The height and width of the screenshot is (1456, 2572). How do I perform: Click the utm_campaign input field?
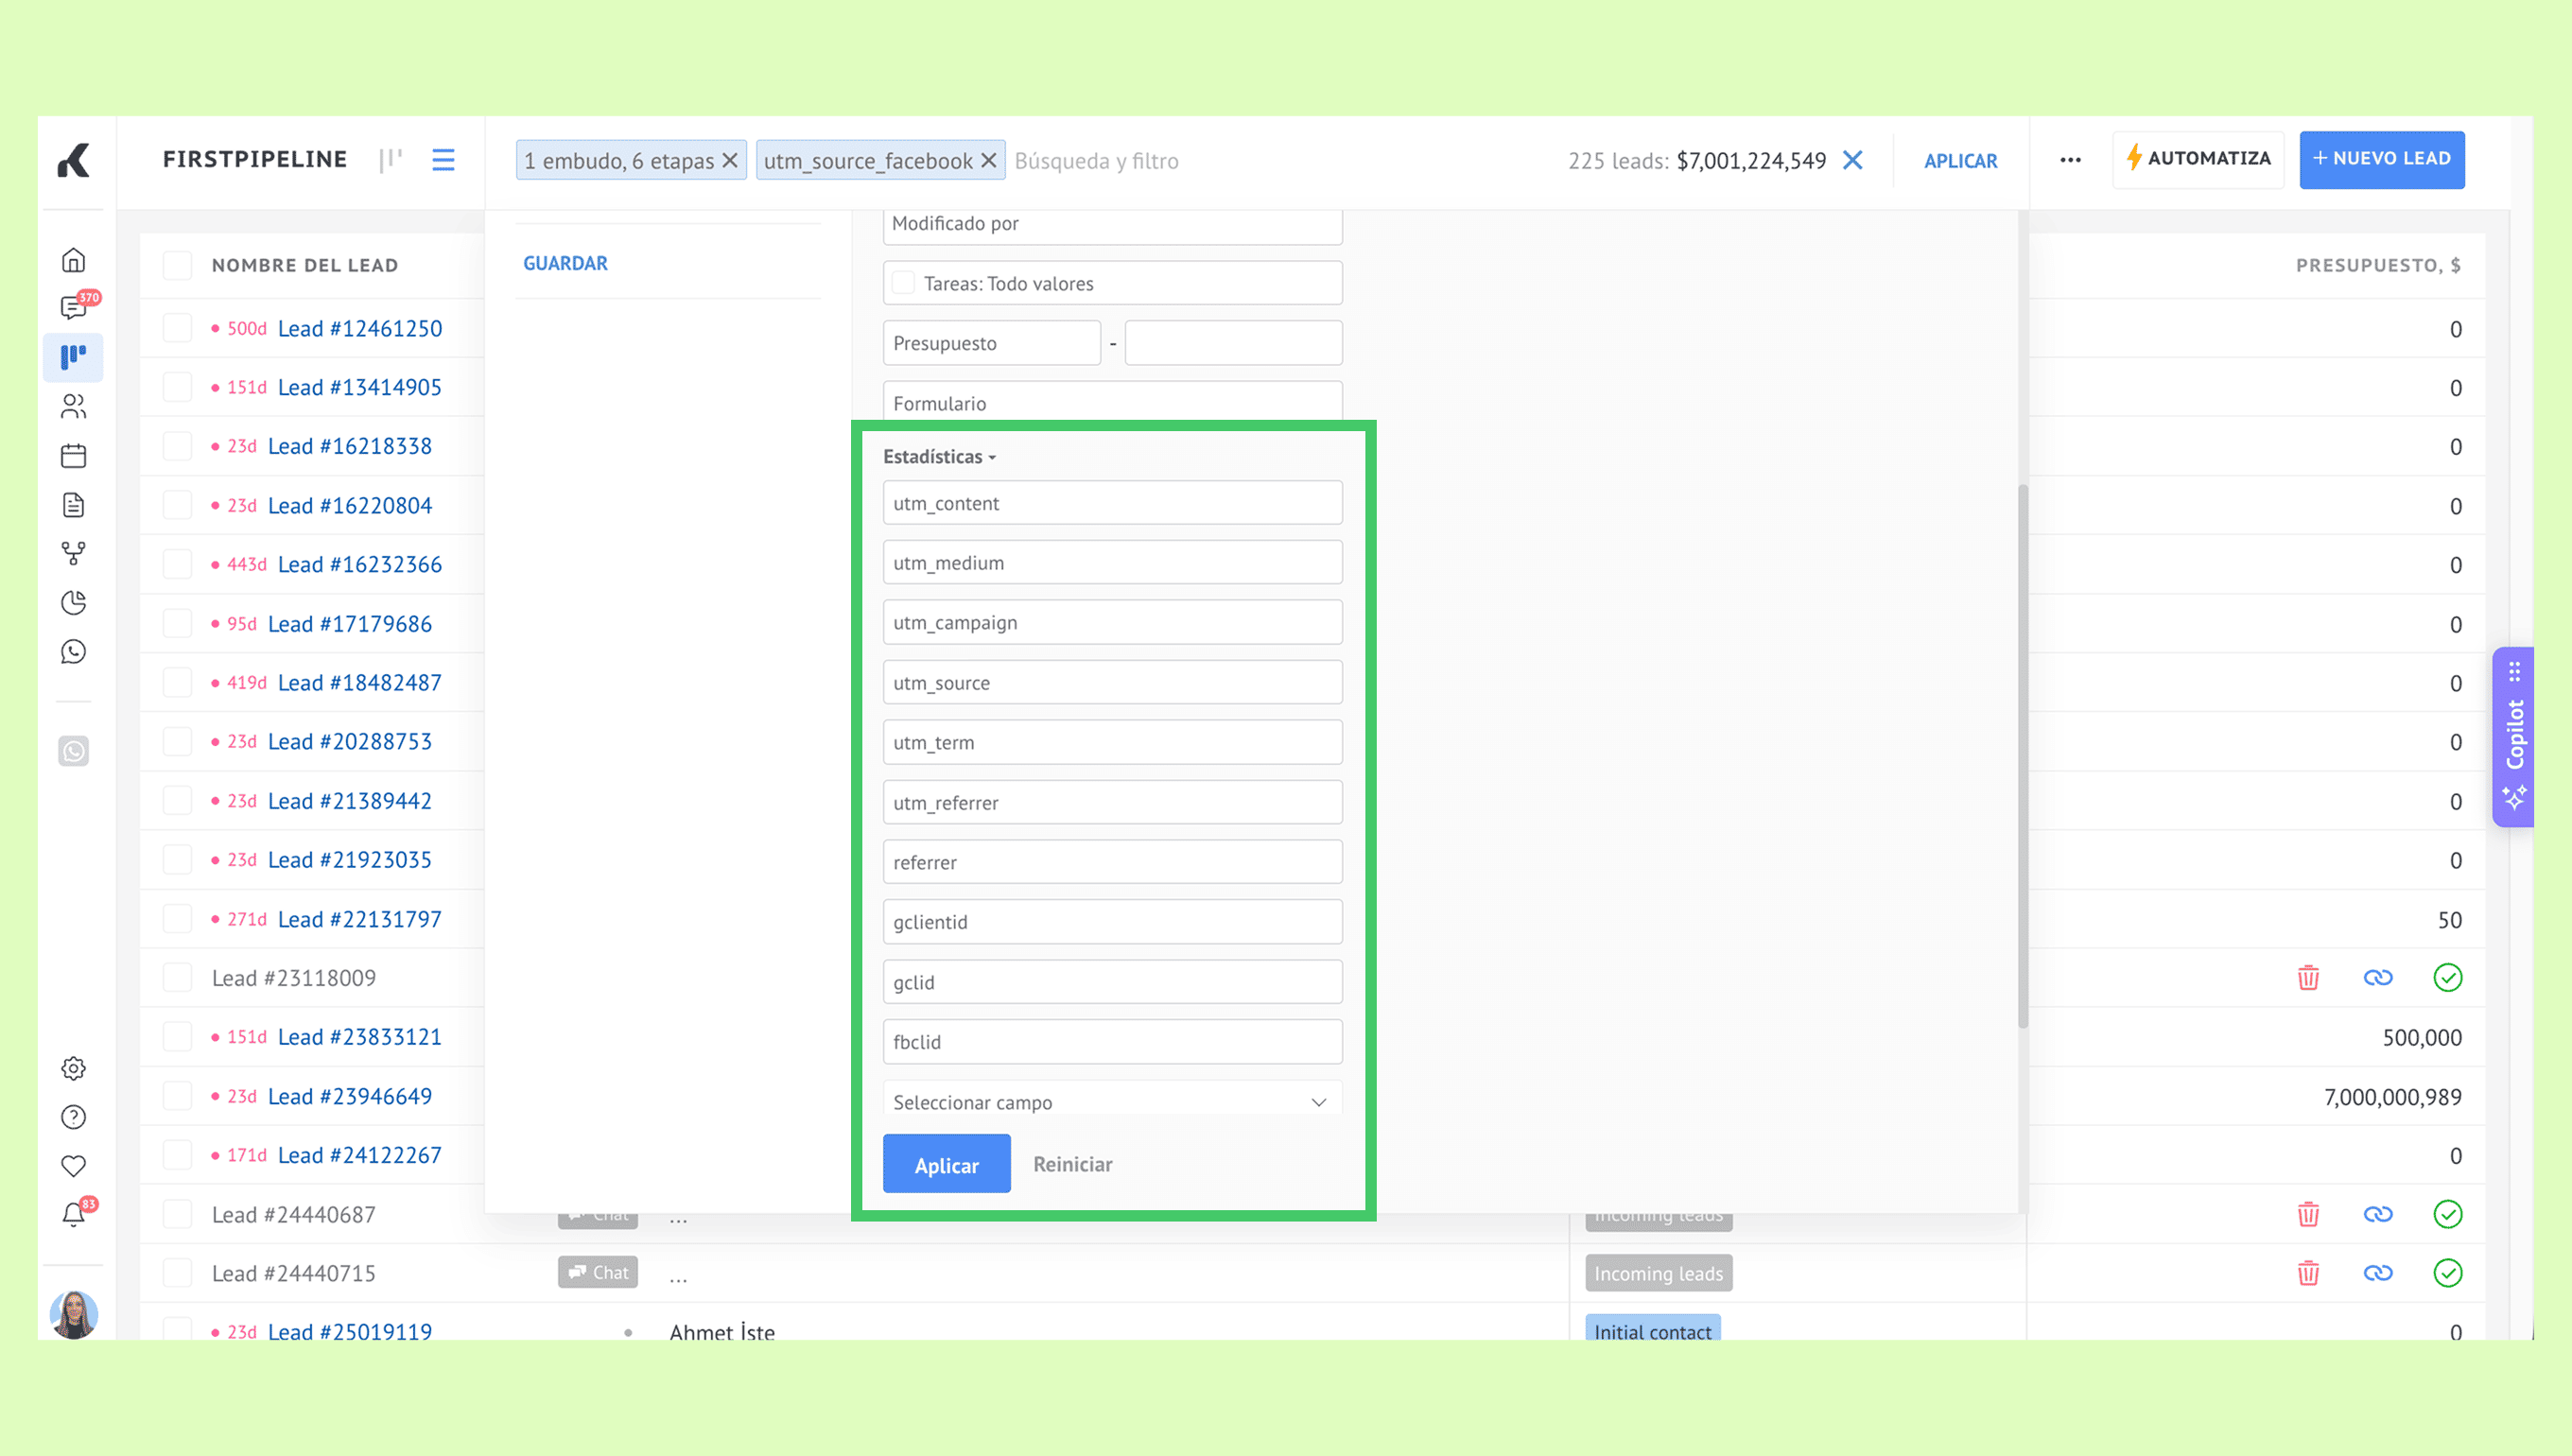(1111, 622)
